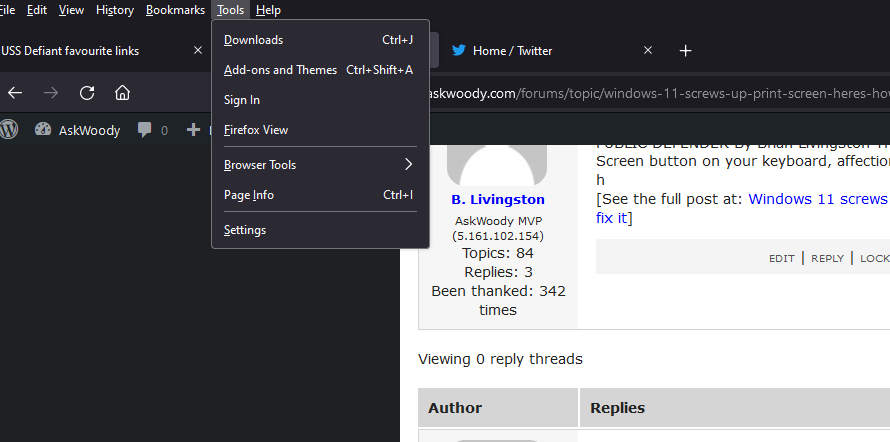
Task: Reload the current page
Action: pos(87,93)
